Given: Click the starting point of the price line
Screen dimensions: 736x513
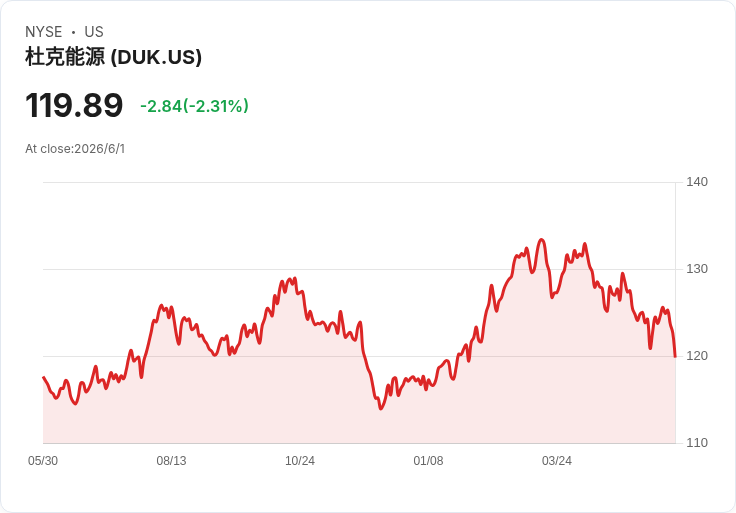Looking at the screenshot, I should (x=44, y=377).
